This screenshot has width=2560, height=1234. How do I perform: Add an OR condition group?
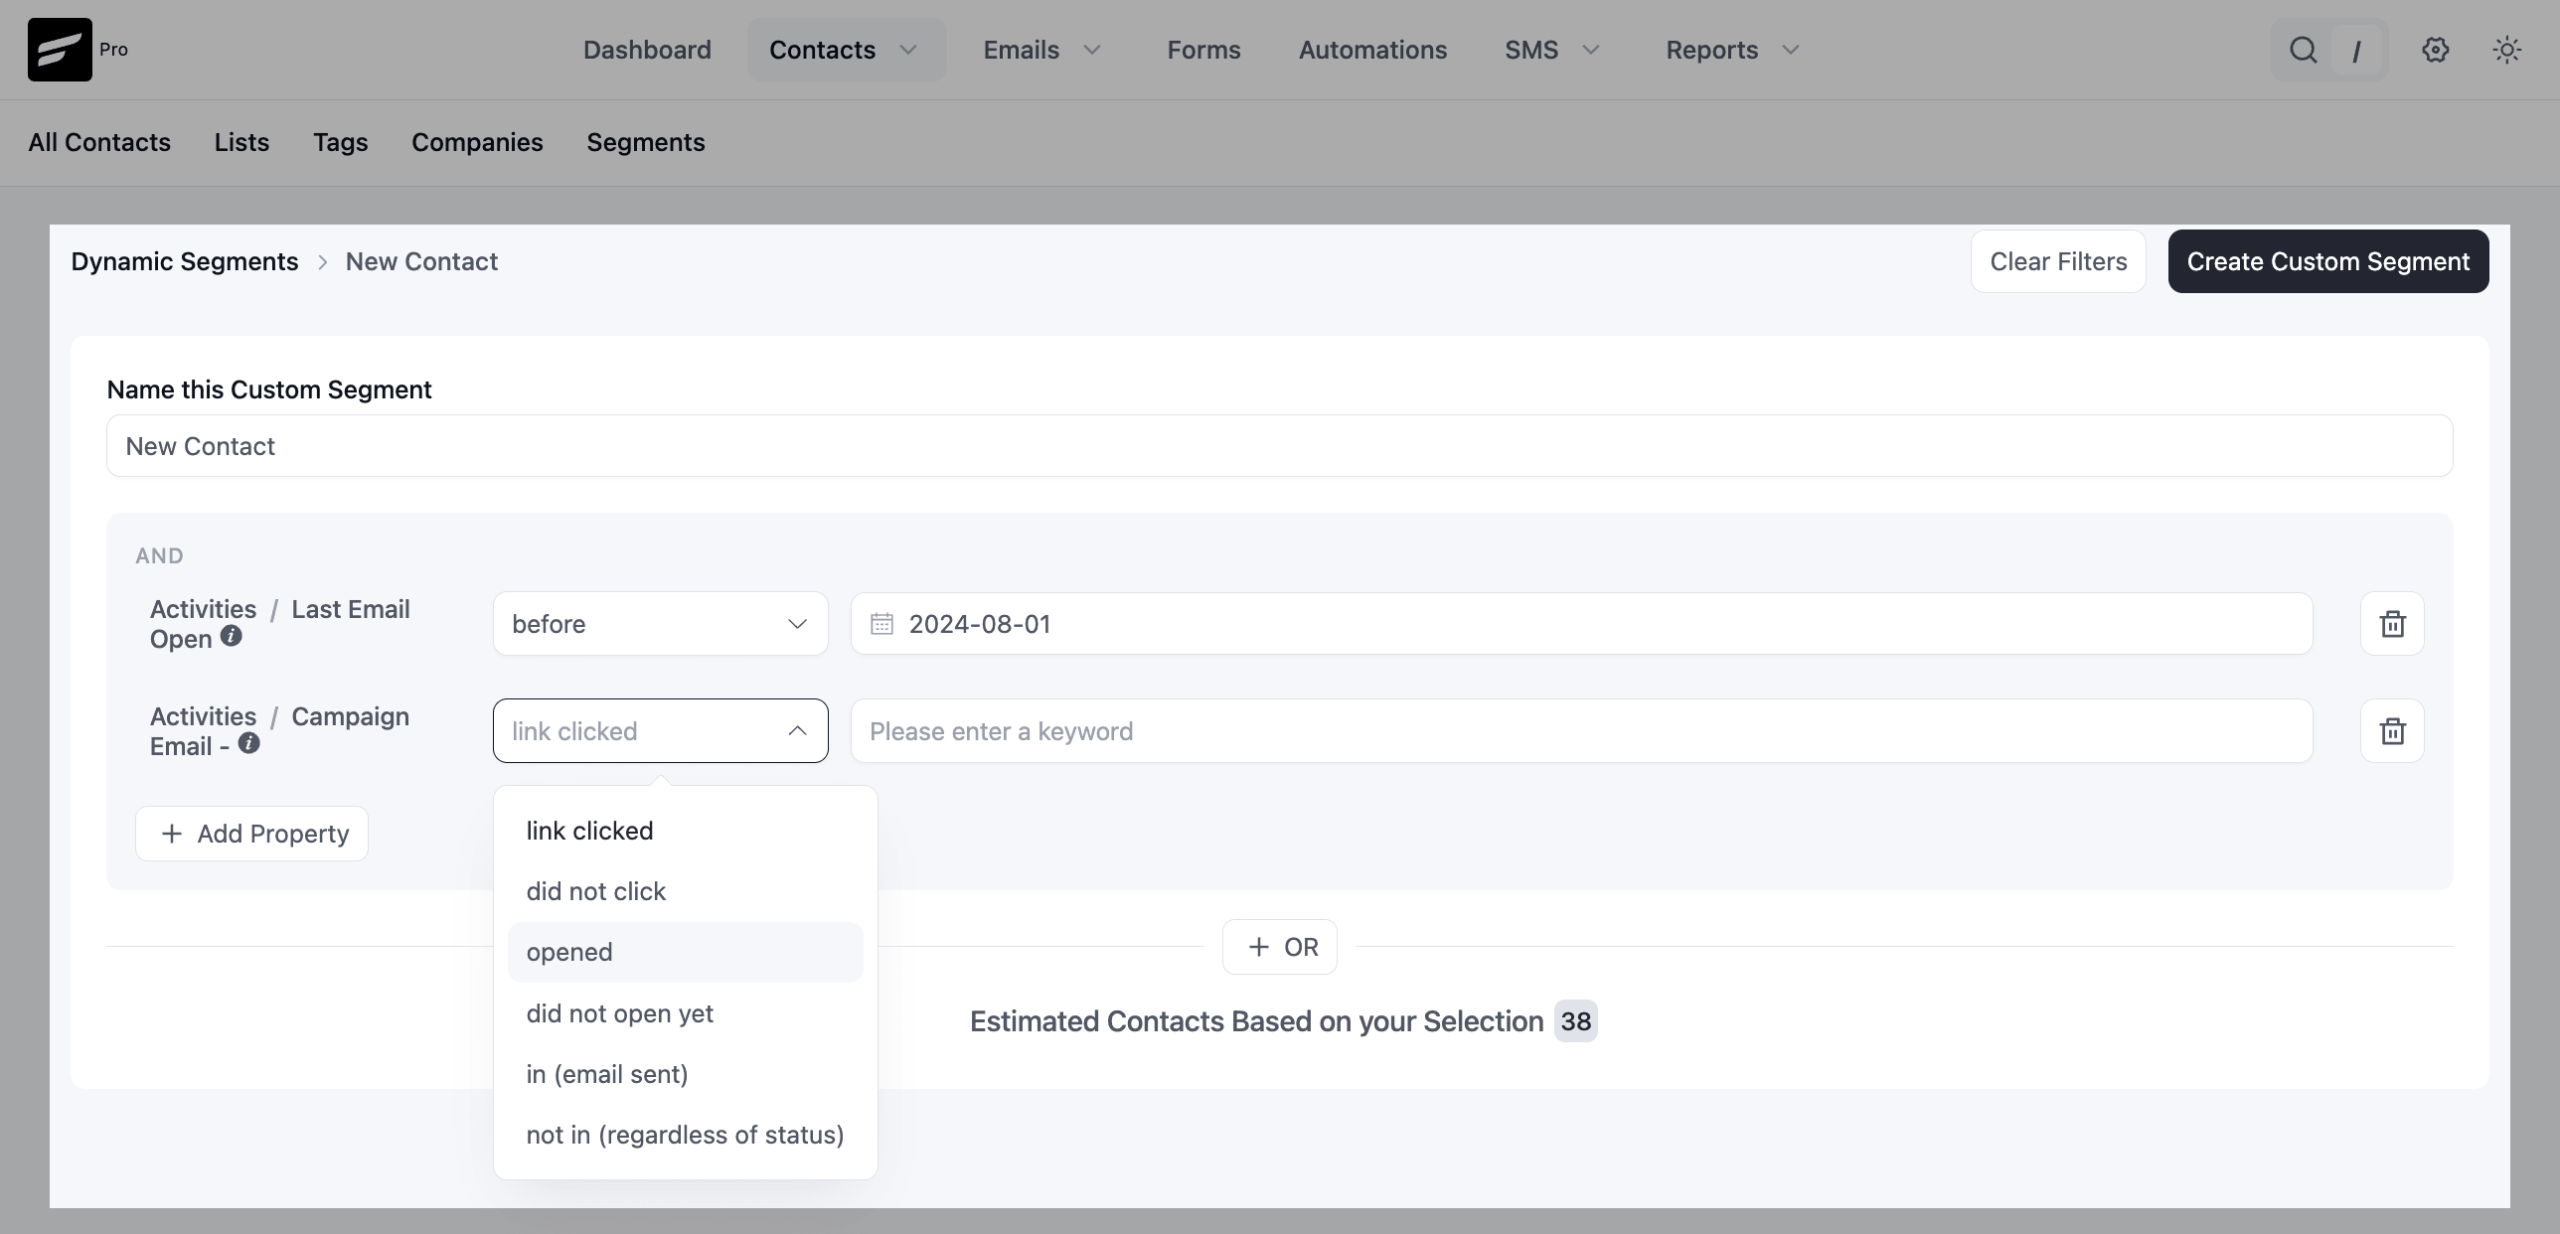point(1280,947)
